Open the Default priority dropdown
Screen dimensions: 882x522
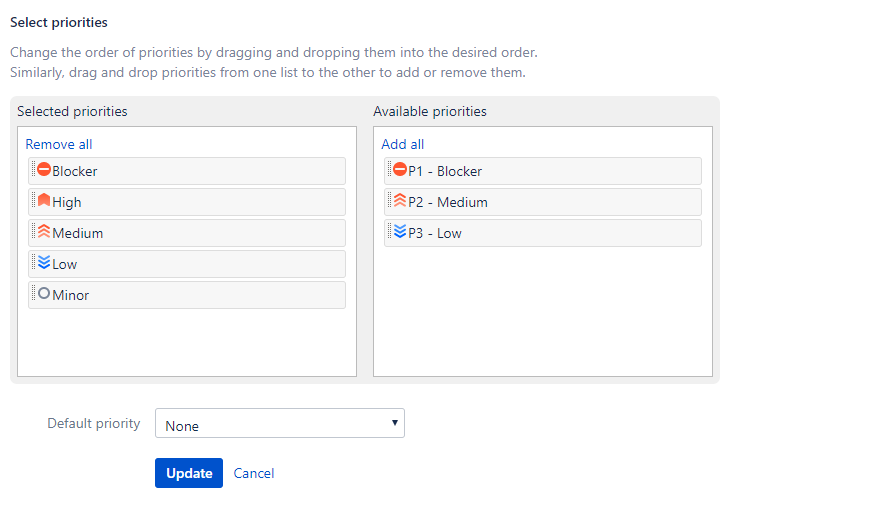click(280, 424)
